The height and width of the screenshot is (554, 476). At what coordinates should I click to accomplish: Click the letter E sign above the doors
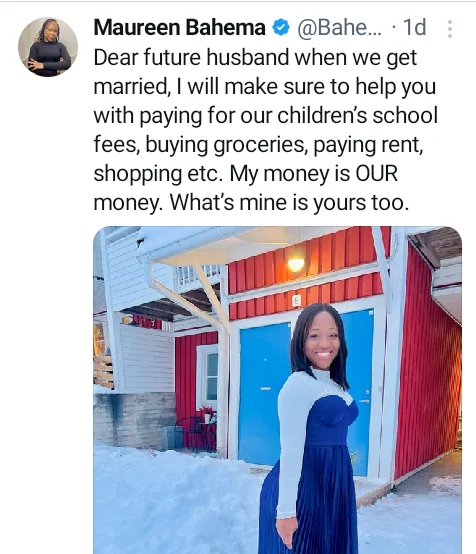296,301
